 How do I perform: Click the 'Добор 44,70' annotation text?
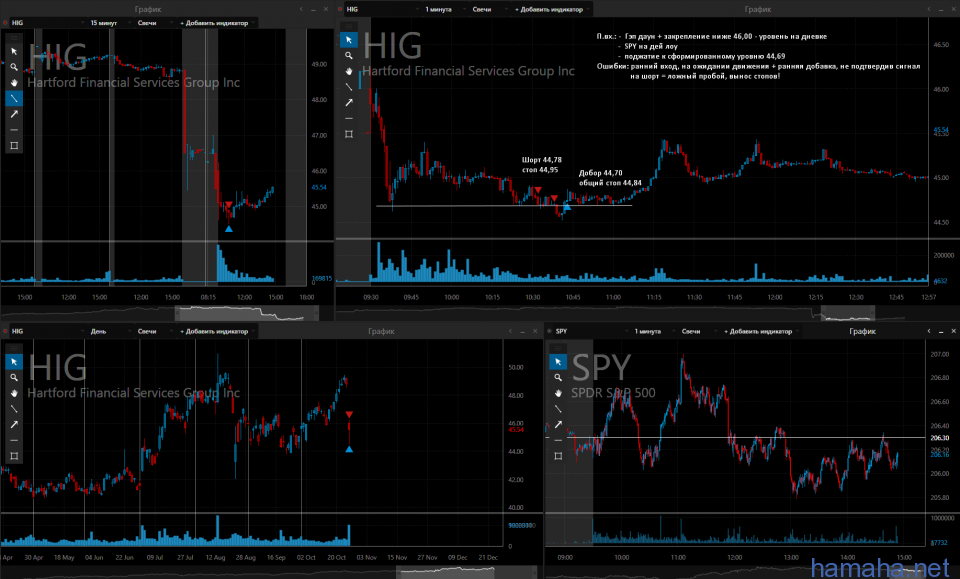coord(601,173)
